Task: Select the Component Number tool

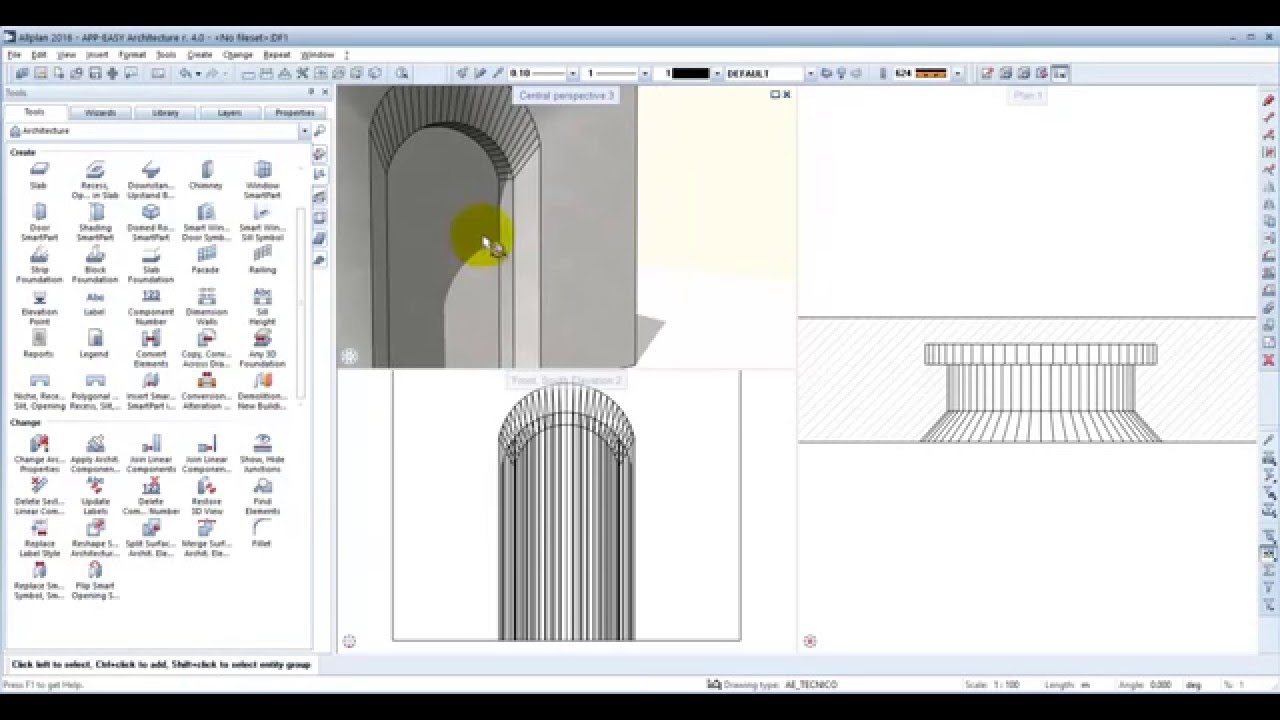Action: click(x=151, y=306)
